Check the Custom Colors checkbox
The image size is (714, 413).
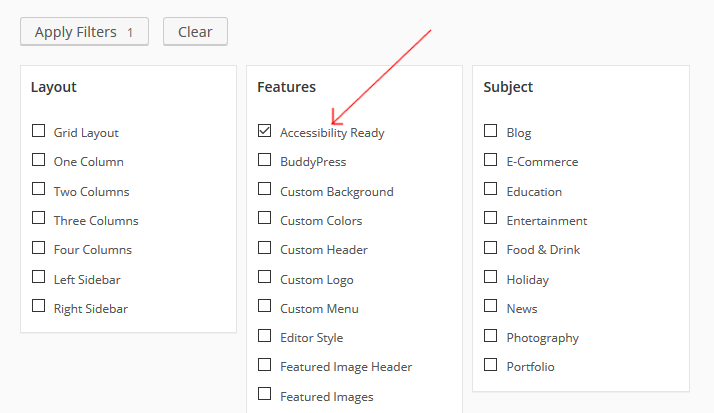(x=265, y=218)
